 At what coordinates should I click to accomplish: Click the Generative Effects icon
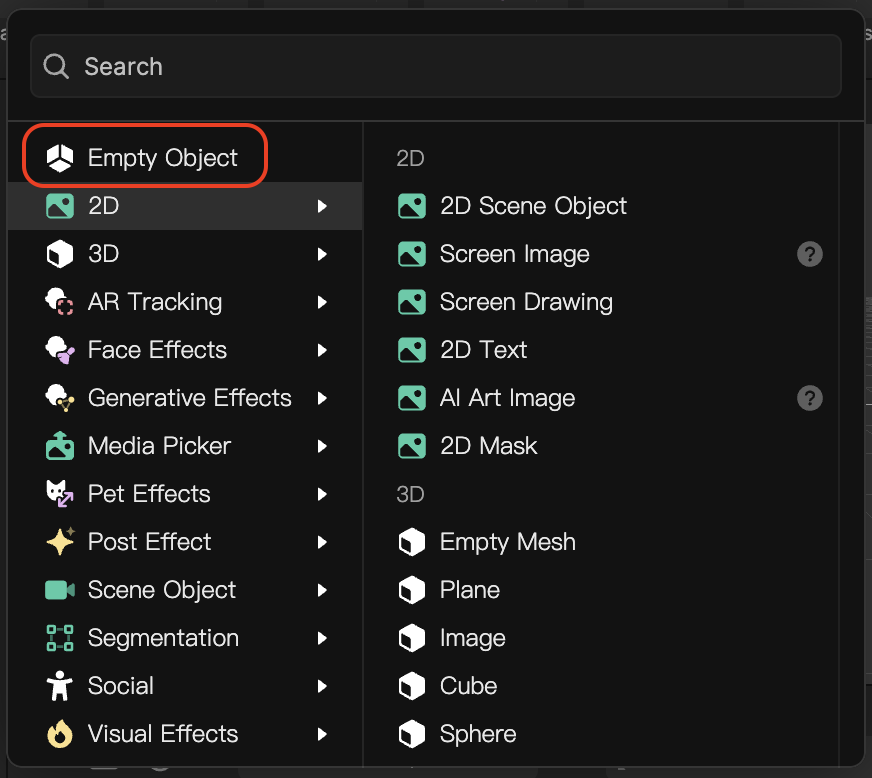pyautogui.click(x=60, y=398)
